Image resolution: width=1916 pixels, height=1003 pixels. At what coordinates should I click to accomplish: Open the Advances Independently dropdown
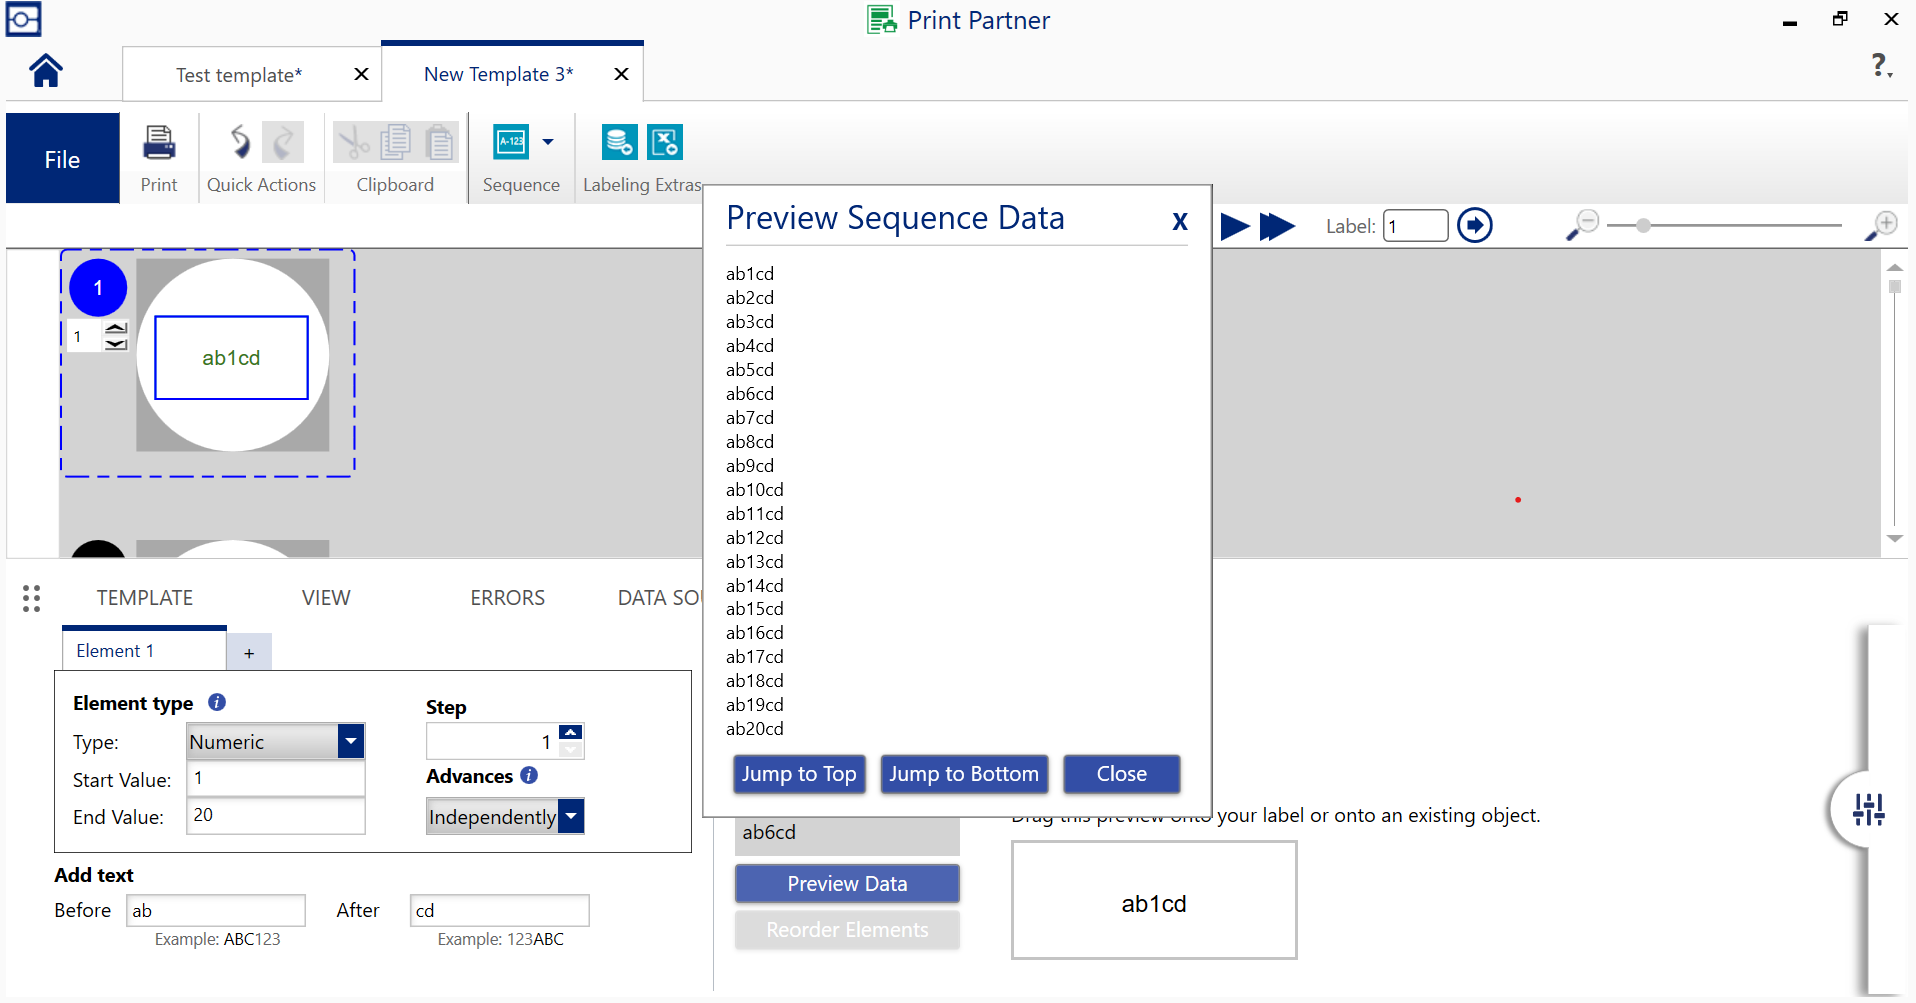coord(570,817)
